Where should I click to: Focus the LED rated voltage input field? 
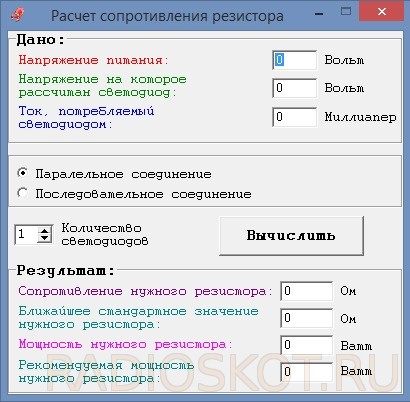(x=294, y=88)
